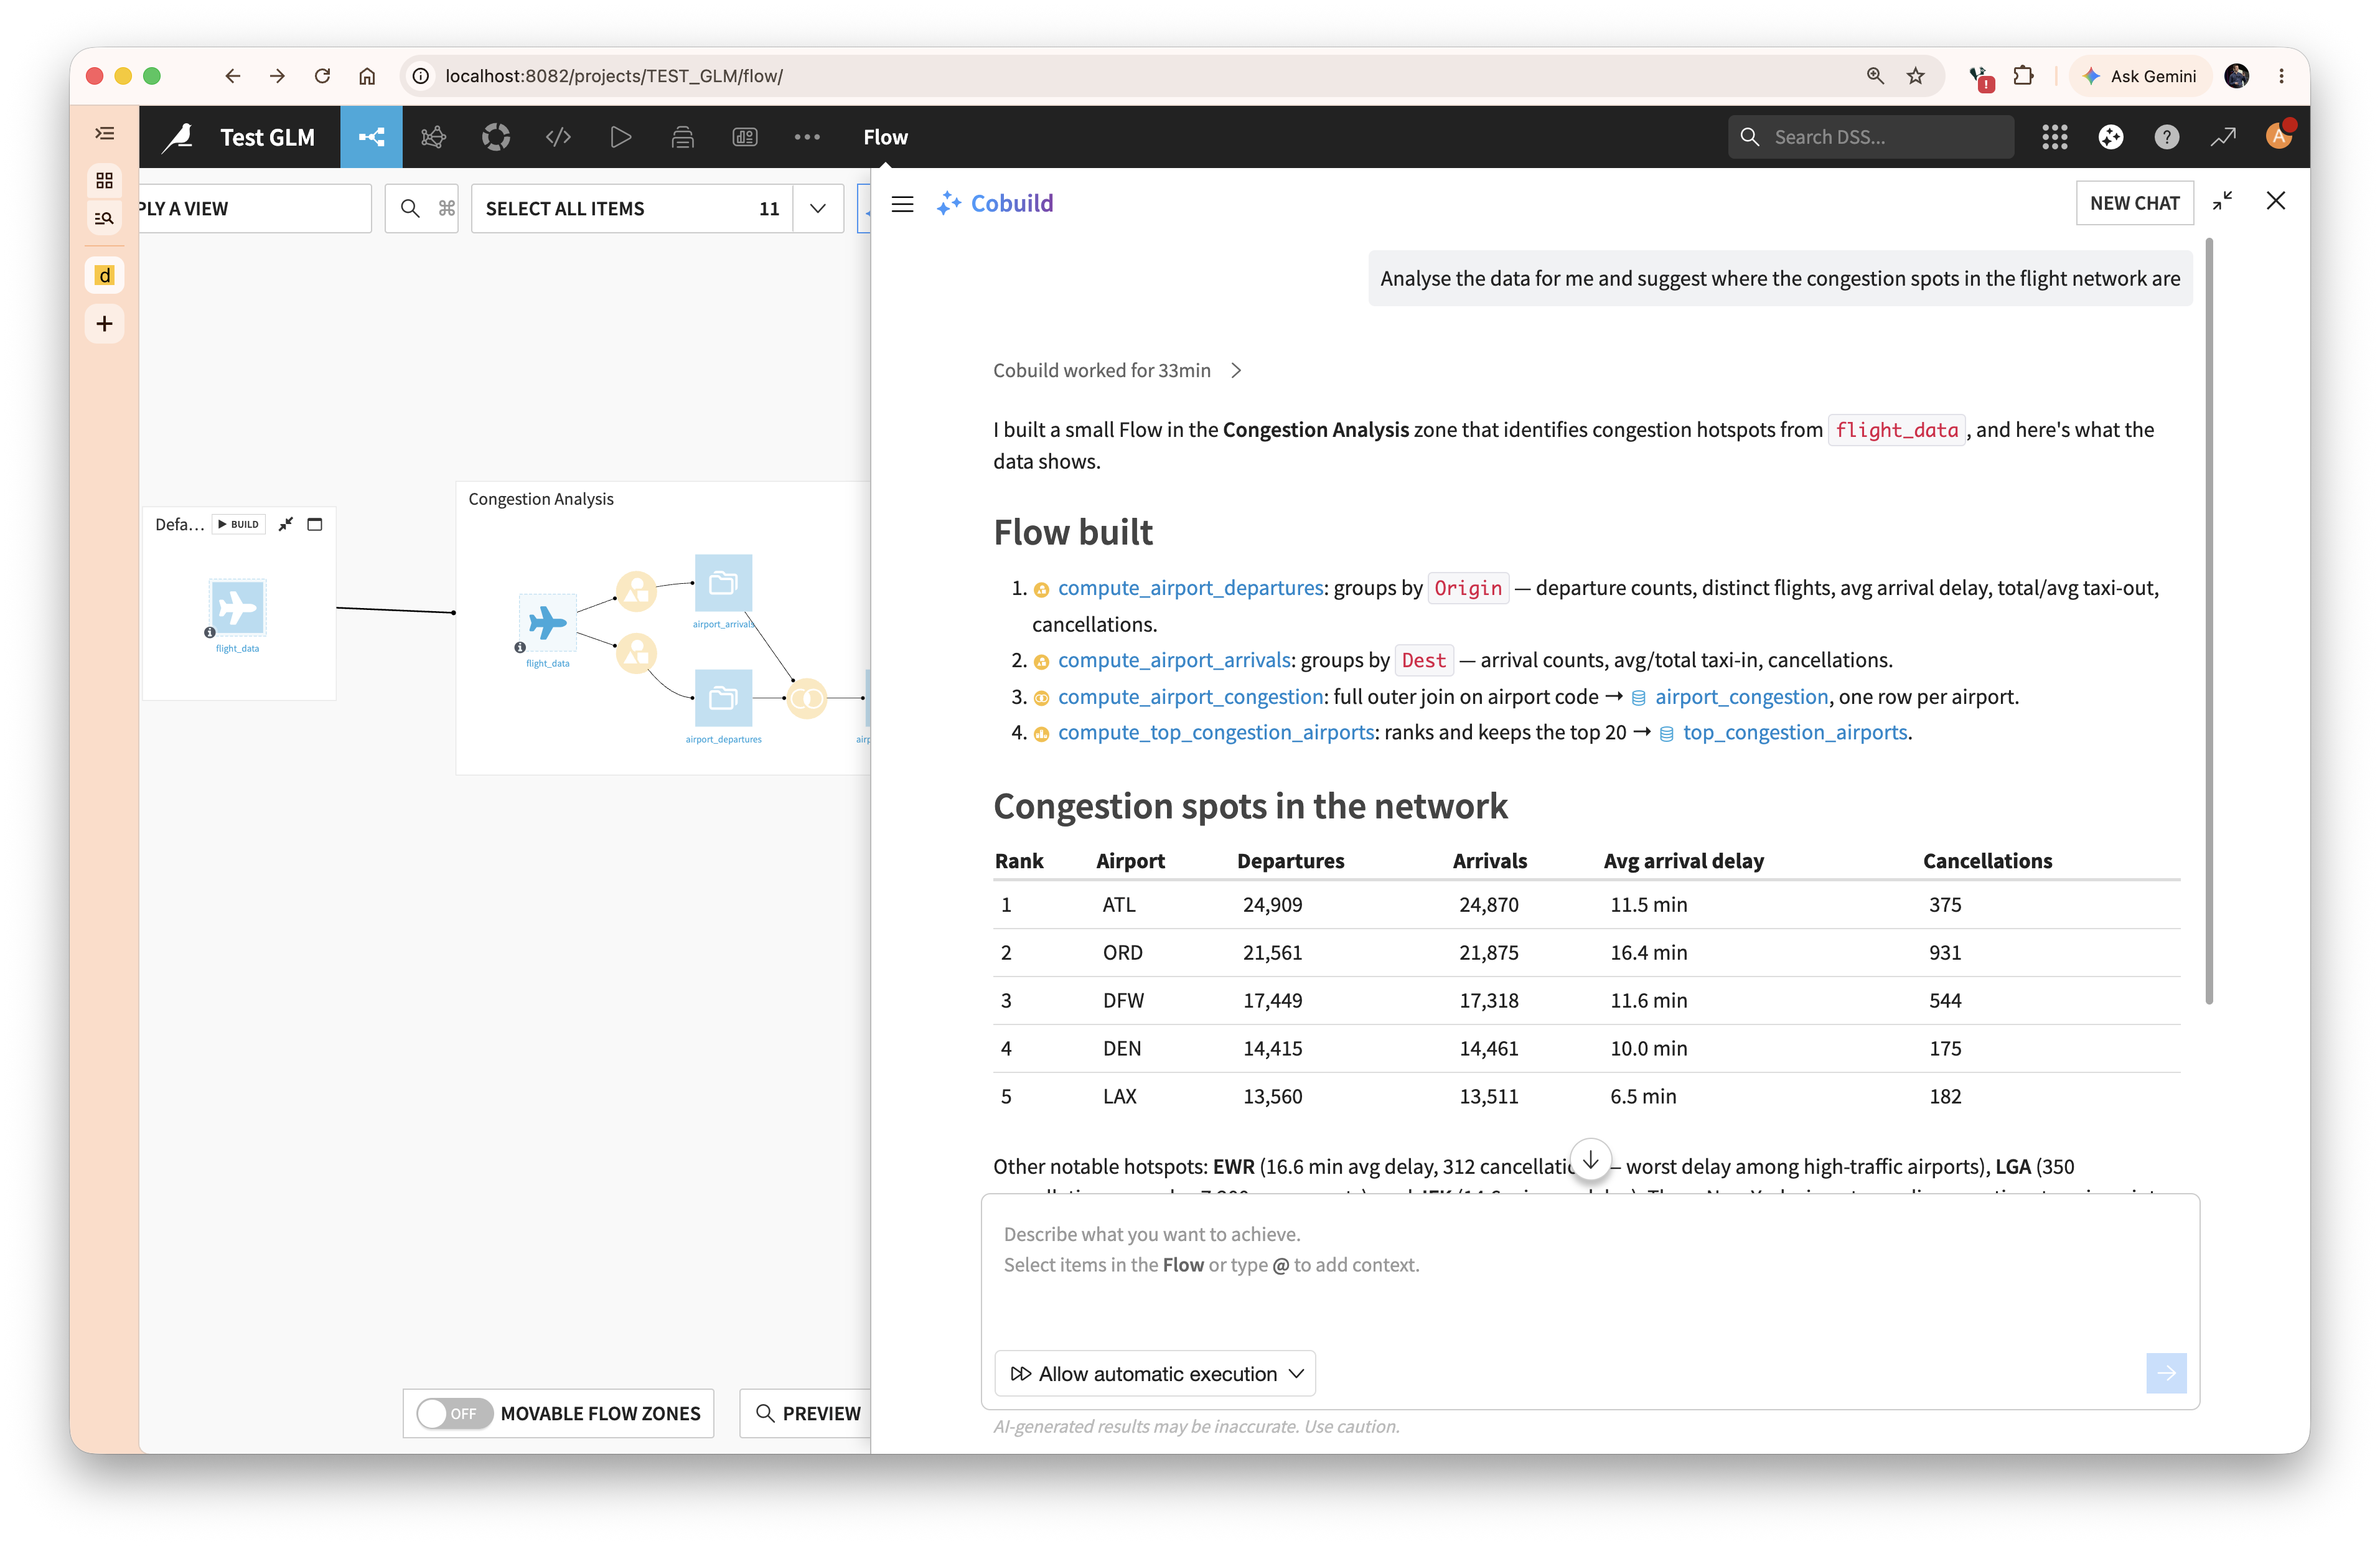Maximize the Default zone window icon

click(x=314, y=524)
